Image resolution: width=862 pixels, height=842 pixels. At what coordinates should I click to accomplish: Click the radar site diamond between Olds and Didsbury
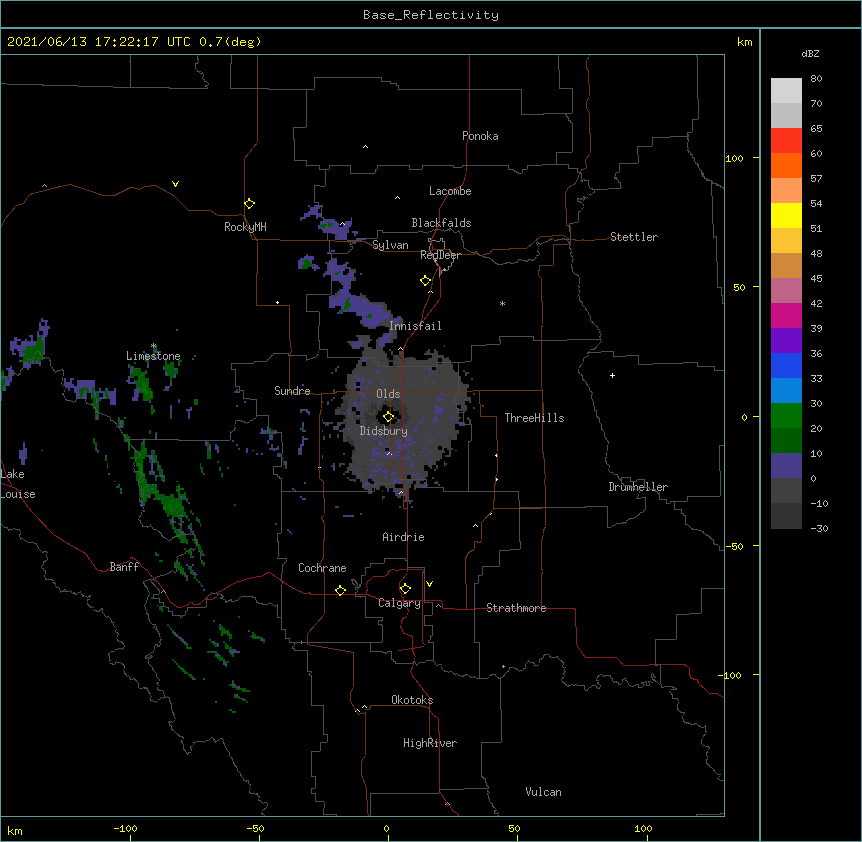388,417
